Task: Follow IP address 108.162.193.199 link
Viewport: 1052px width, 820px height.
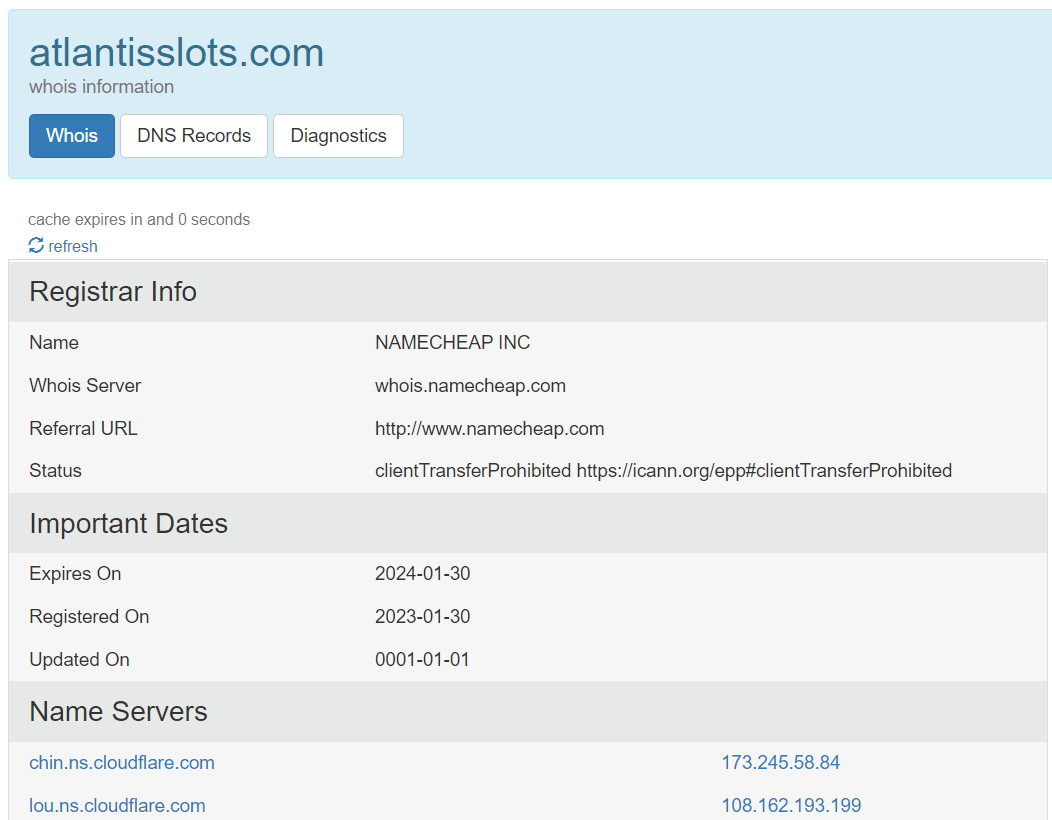Action: [x=791, y=805]
